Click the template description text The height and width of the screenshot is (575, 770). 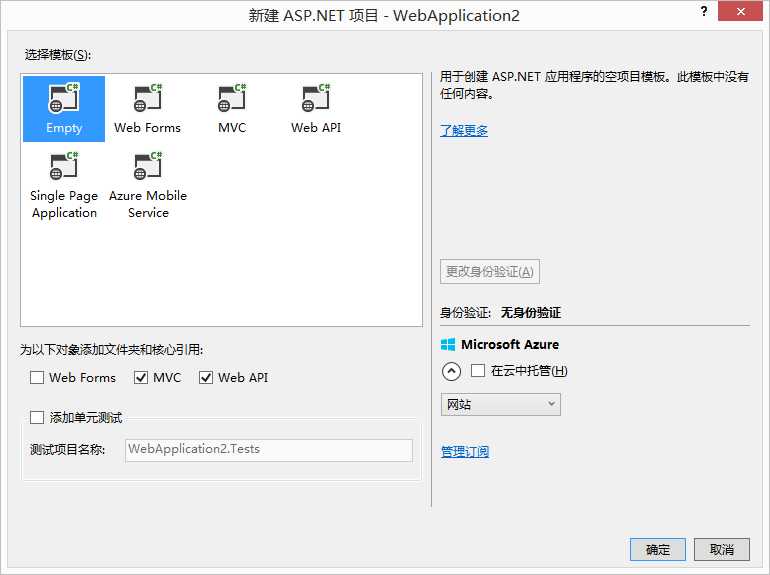[594, 85]
